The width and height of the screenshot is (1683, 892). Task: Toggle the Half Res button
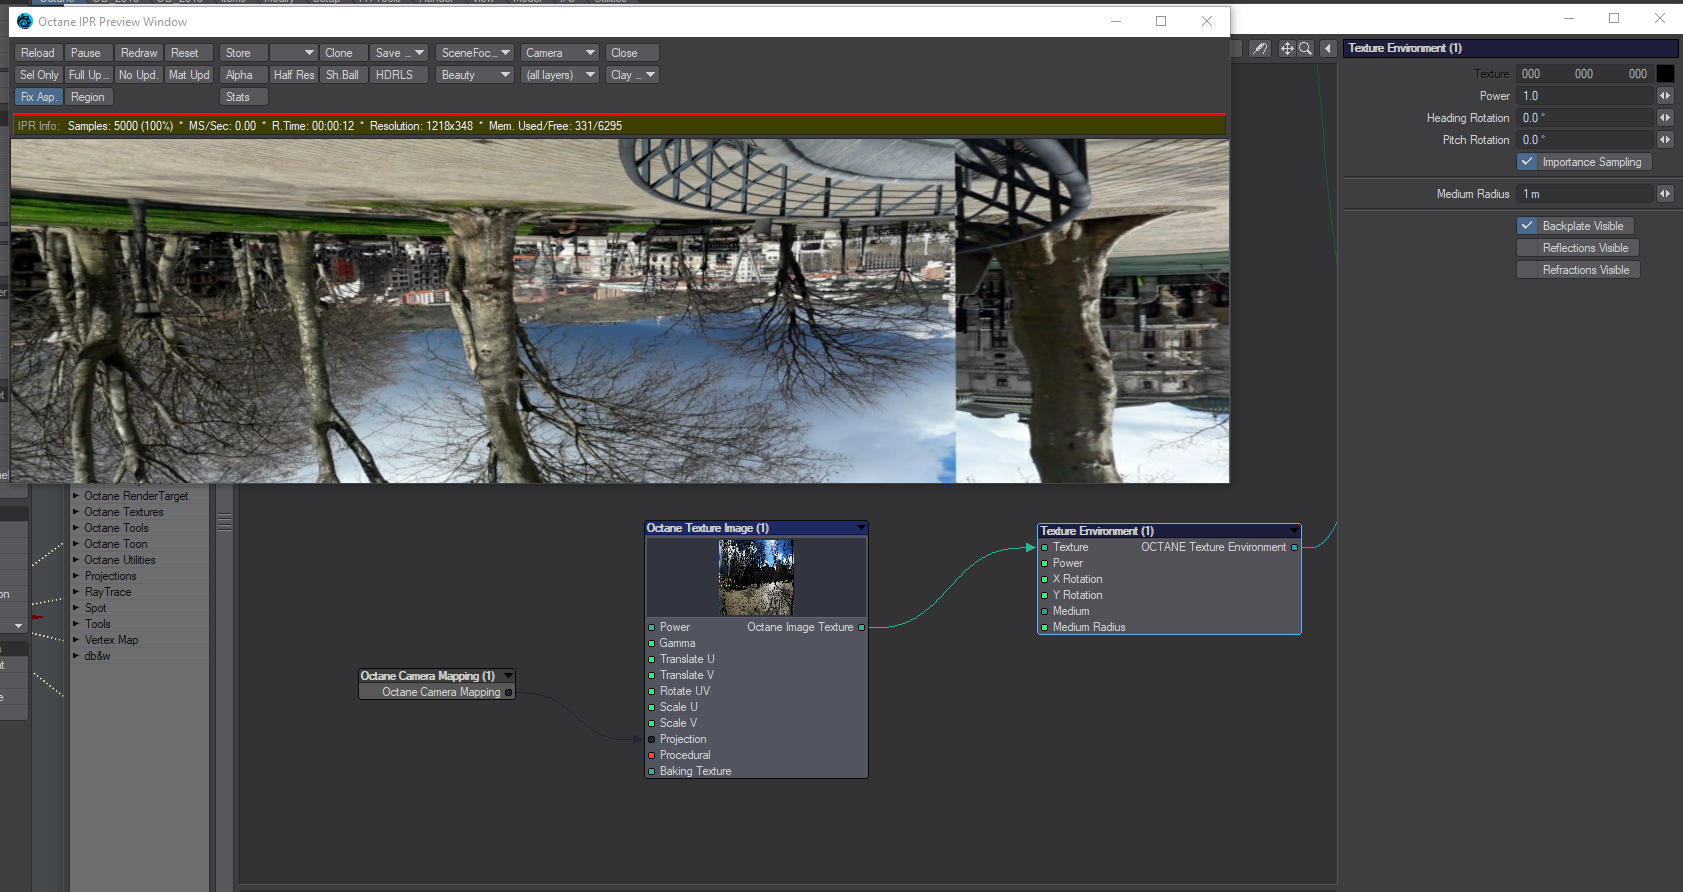(294, 75)
